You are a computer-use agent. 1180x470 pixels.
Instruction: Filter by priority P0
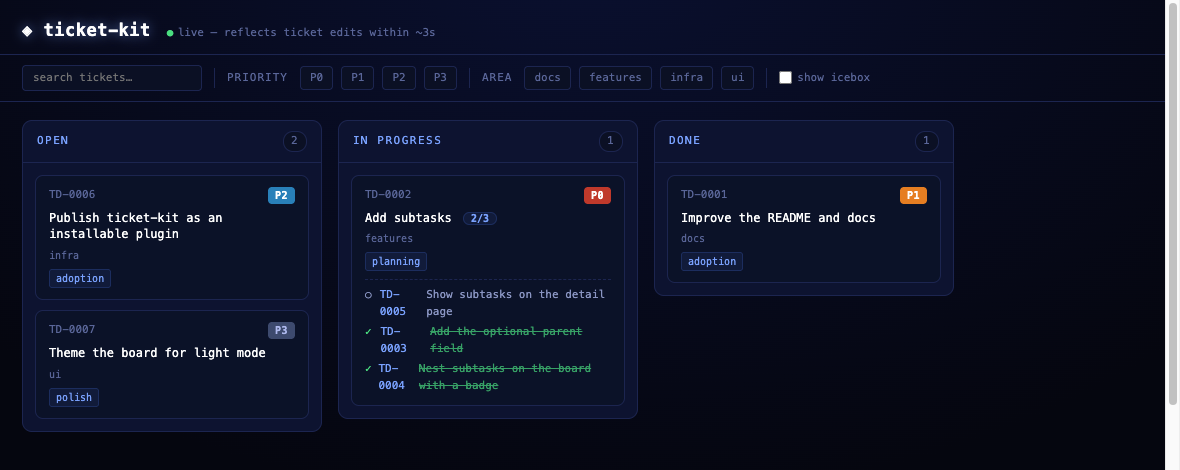(x=317, y=77)
